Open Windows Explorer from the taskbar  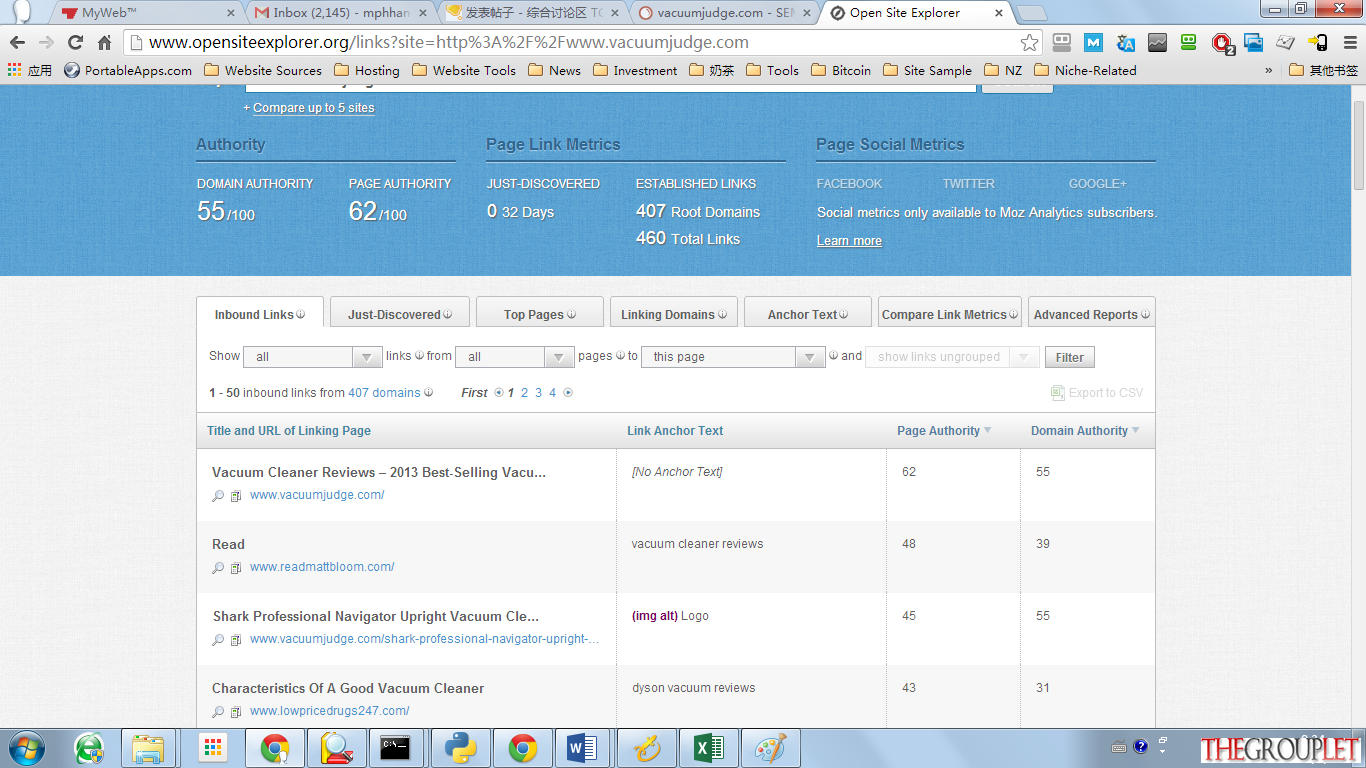(148, 748)
